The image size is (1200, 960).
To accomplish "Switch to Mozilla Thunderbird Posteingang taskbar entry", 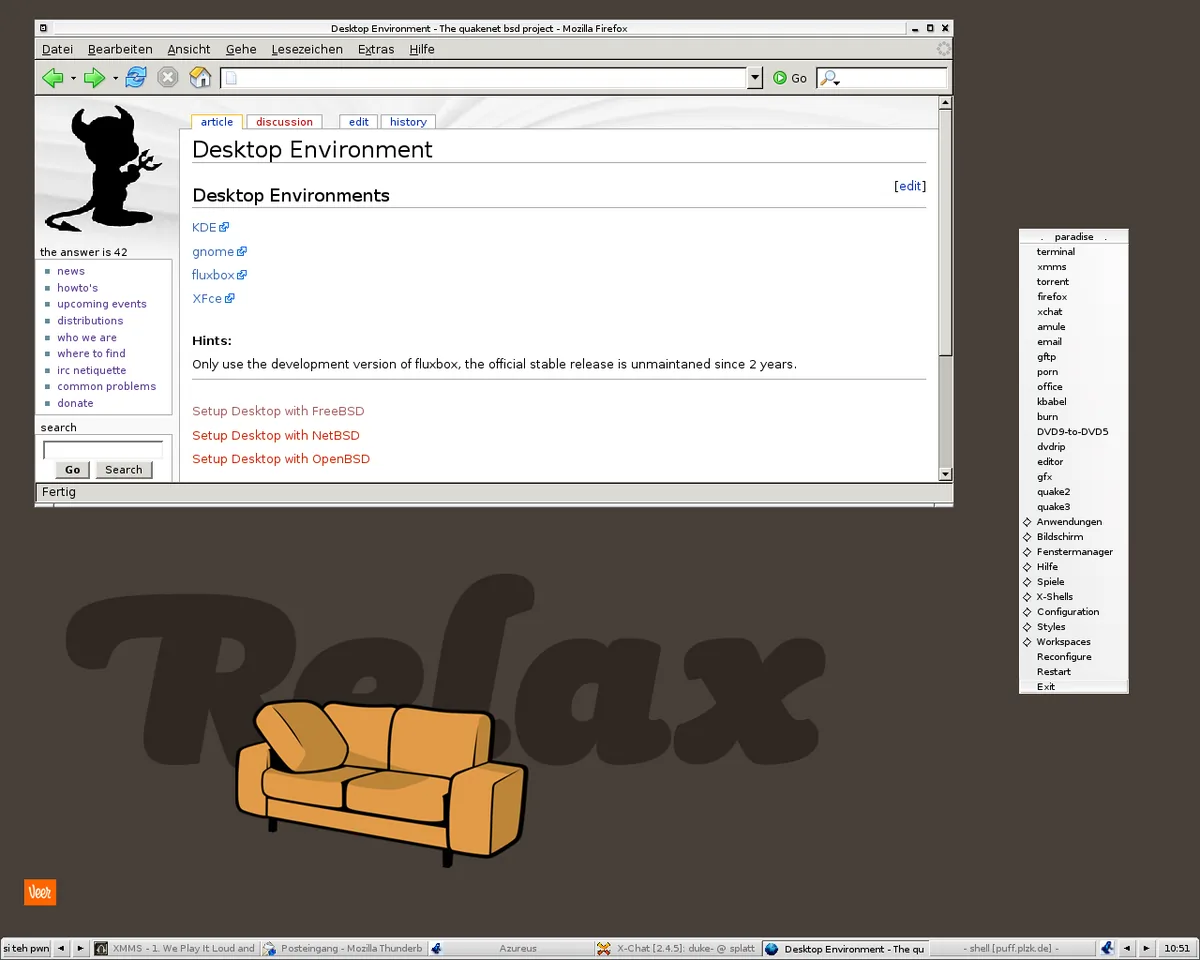I will tap(343, 948).
